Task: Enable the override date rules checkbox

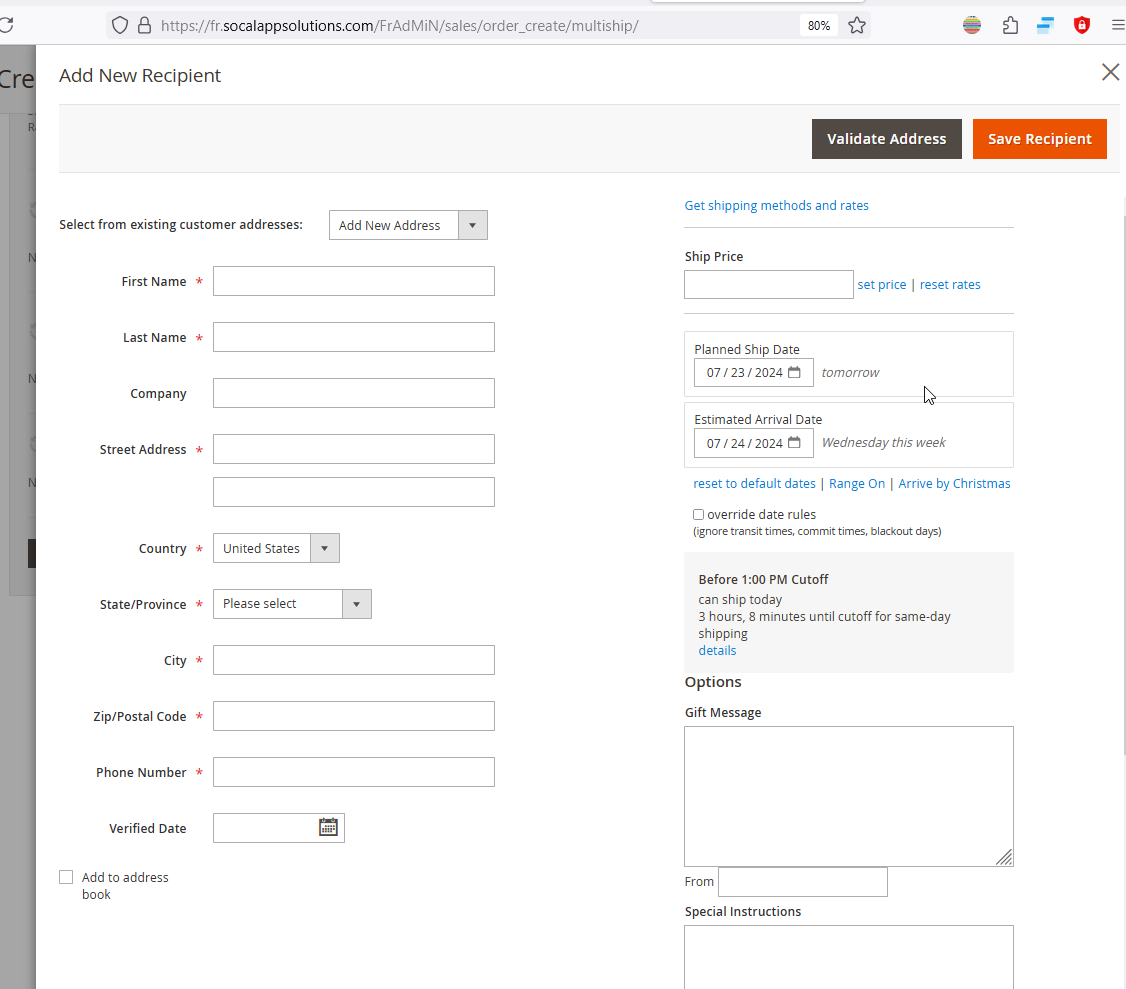Action: click(x=698, y=514)
